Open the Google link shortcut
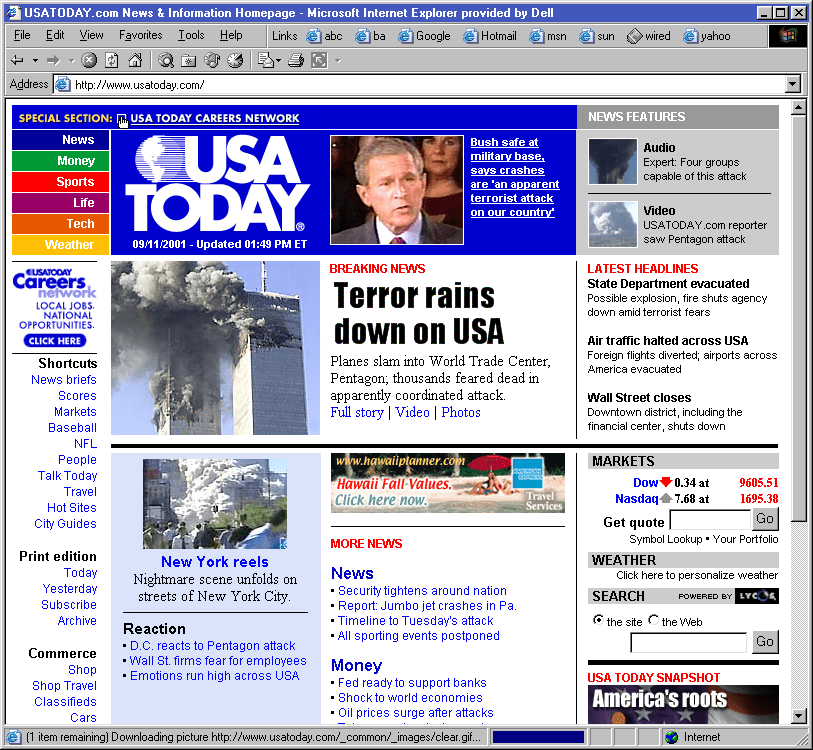This screenshot has width=813, height=750. pyautogui.click(x=424, y=36)
